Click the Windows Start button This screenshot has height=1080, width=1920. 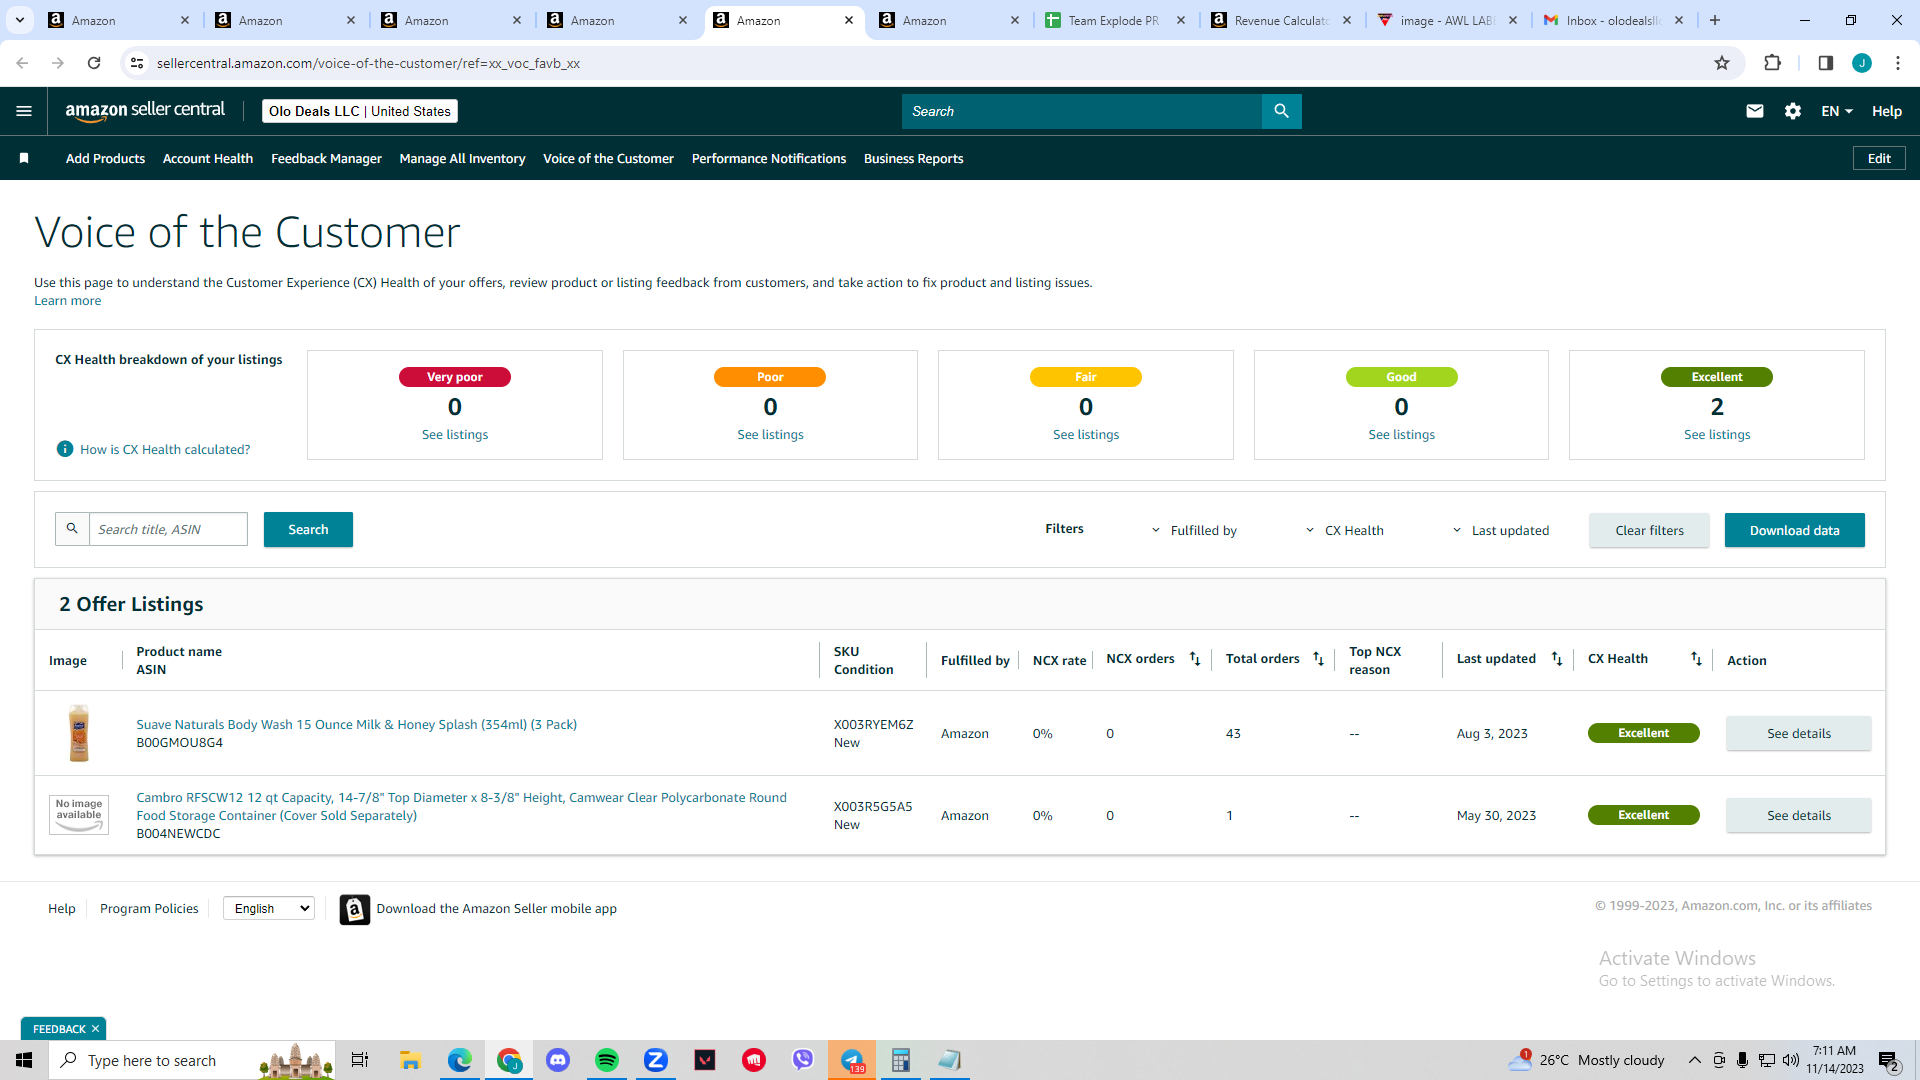[24, 1060]
